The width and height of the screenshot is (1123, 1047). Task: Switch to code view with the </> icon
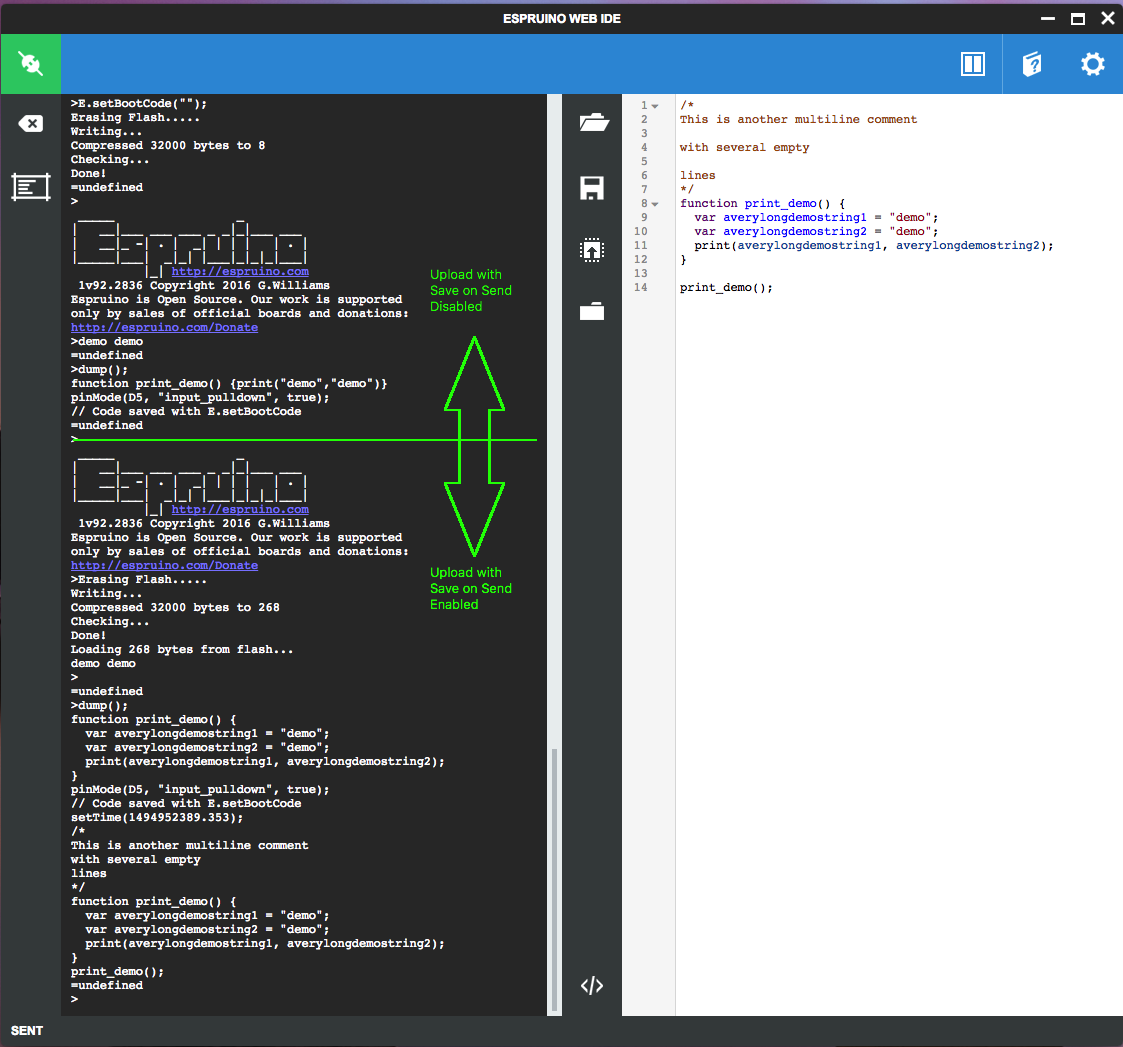point(592,986)
